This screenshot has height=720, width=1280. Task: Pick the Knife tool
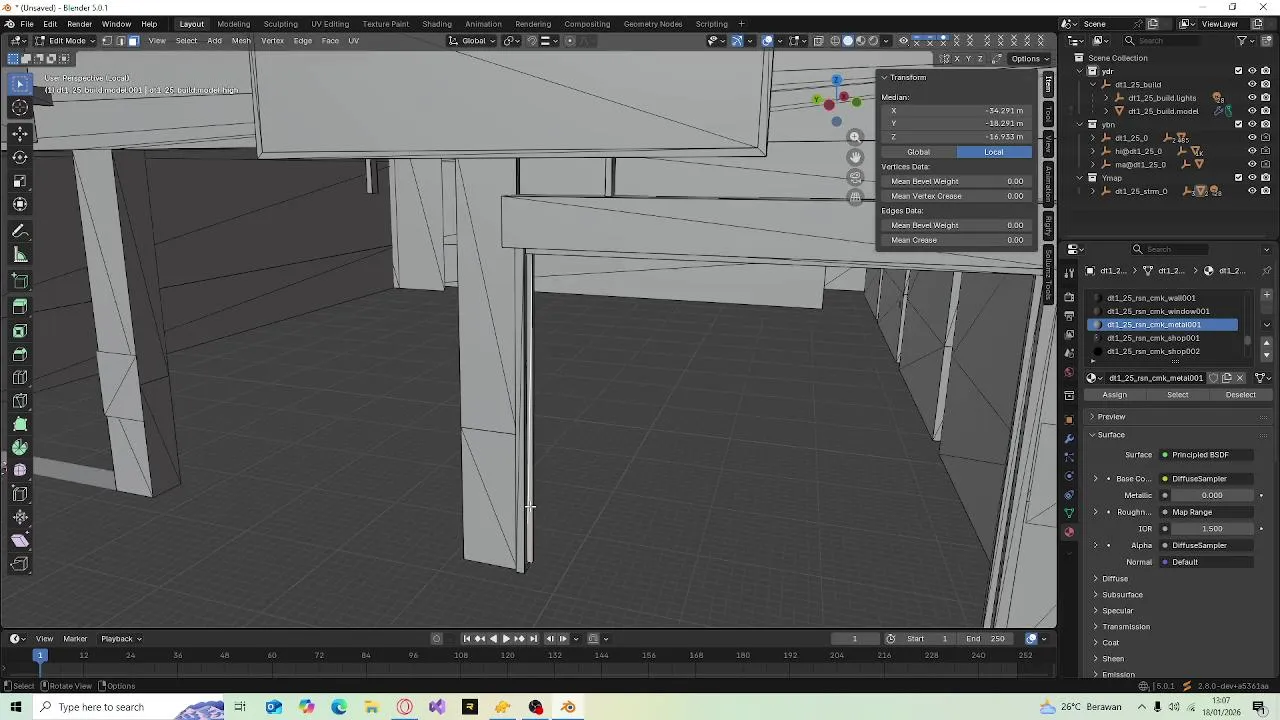point(20,401)
